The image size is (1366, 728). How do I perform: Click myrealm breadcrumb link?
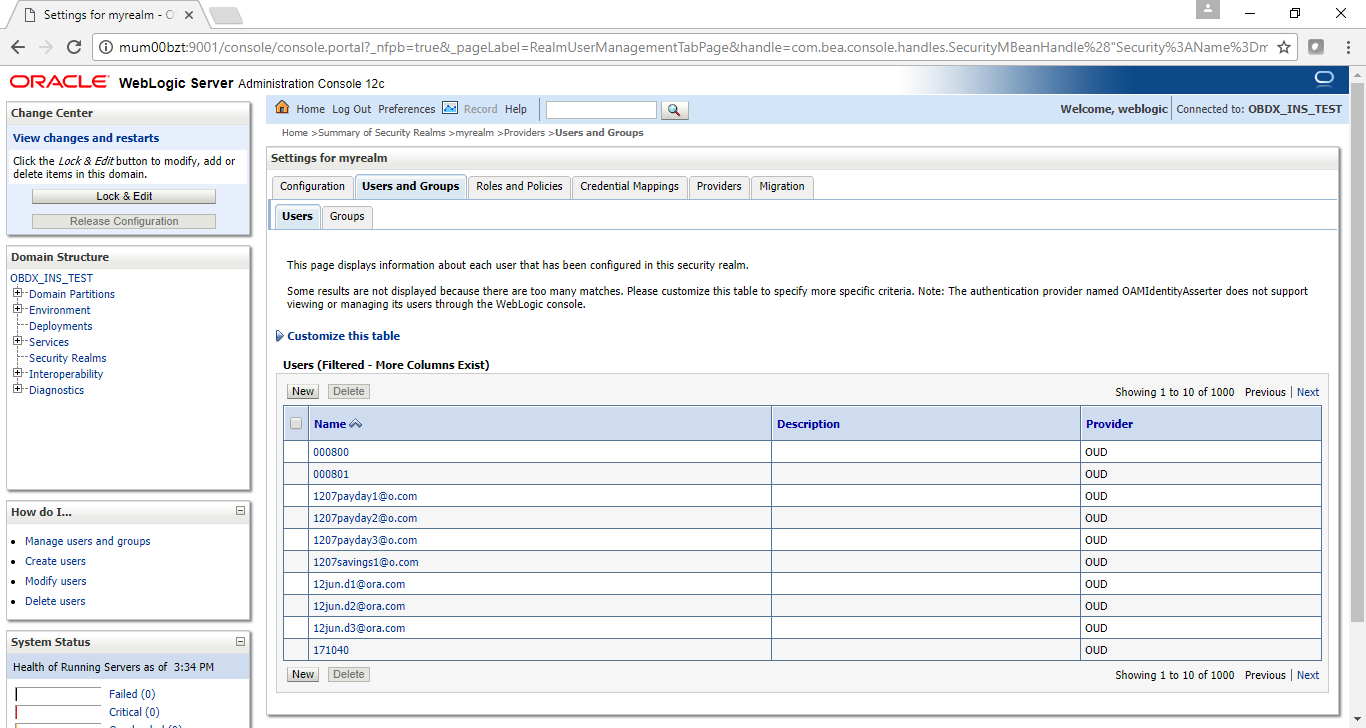pyautogui.click(x=474, y=132)
